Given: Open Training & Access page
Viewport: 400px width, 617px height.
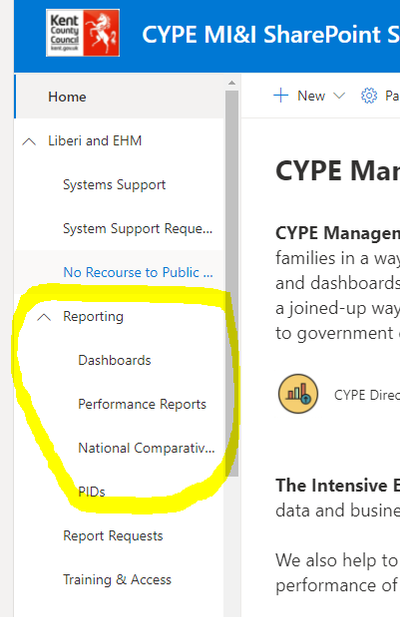Looking at the screenshot, I should pos(117,580).
